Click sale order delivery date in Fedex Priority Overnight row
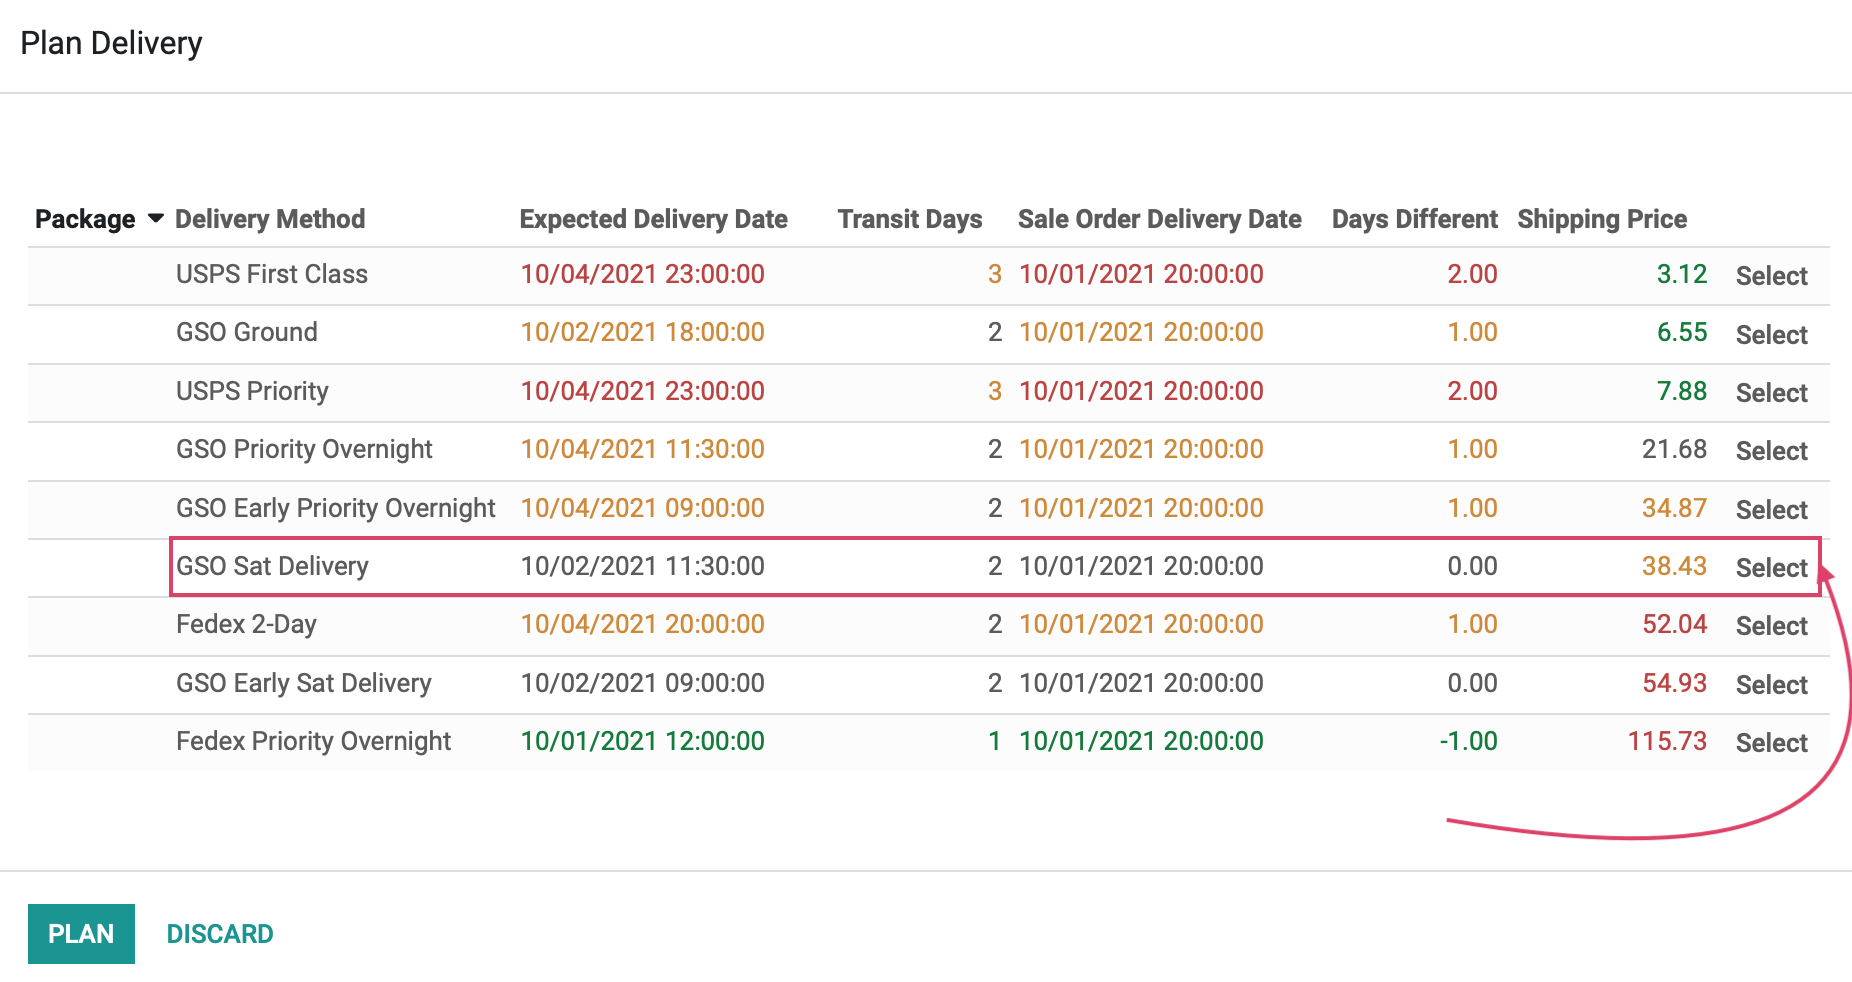 coord(1141,741)
